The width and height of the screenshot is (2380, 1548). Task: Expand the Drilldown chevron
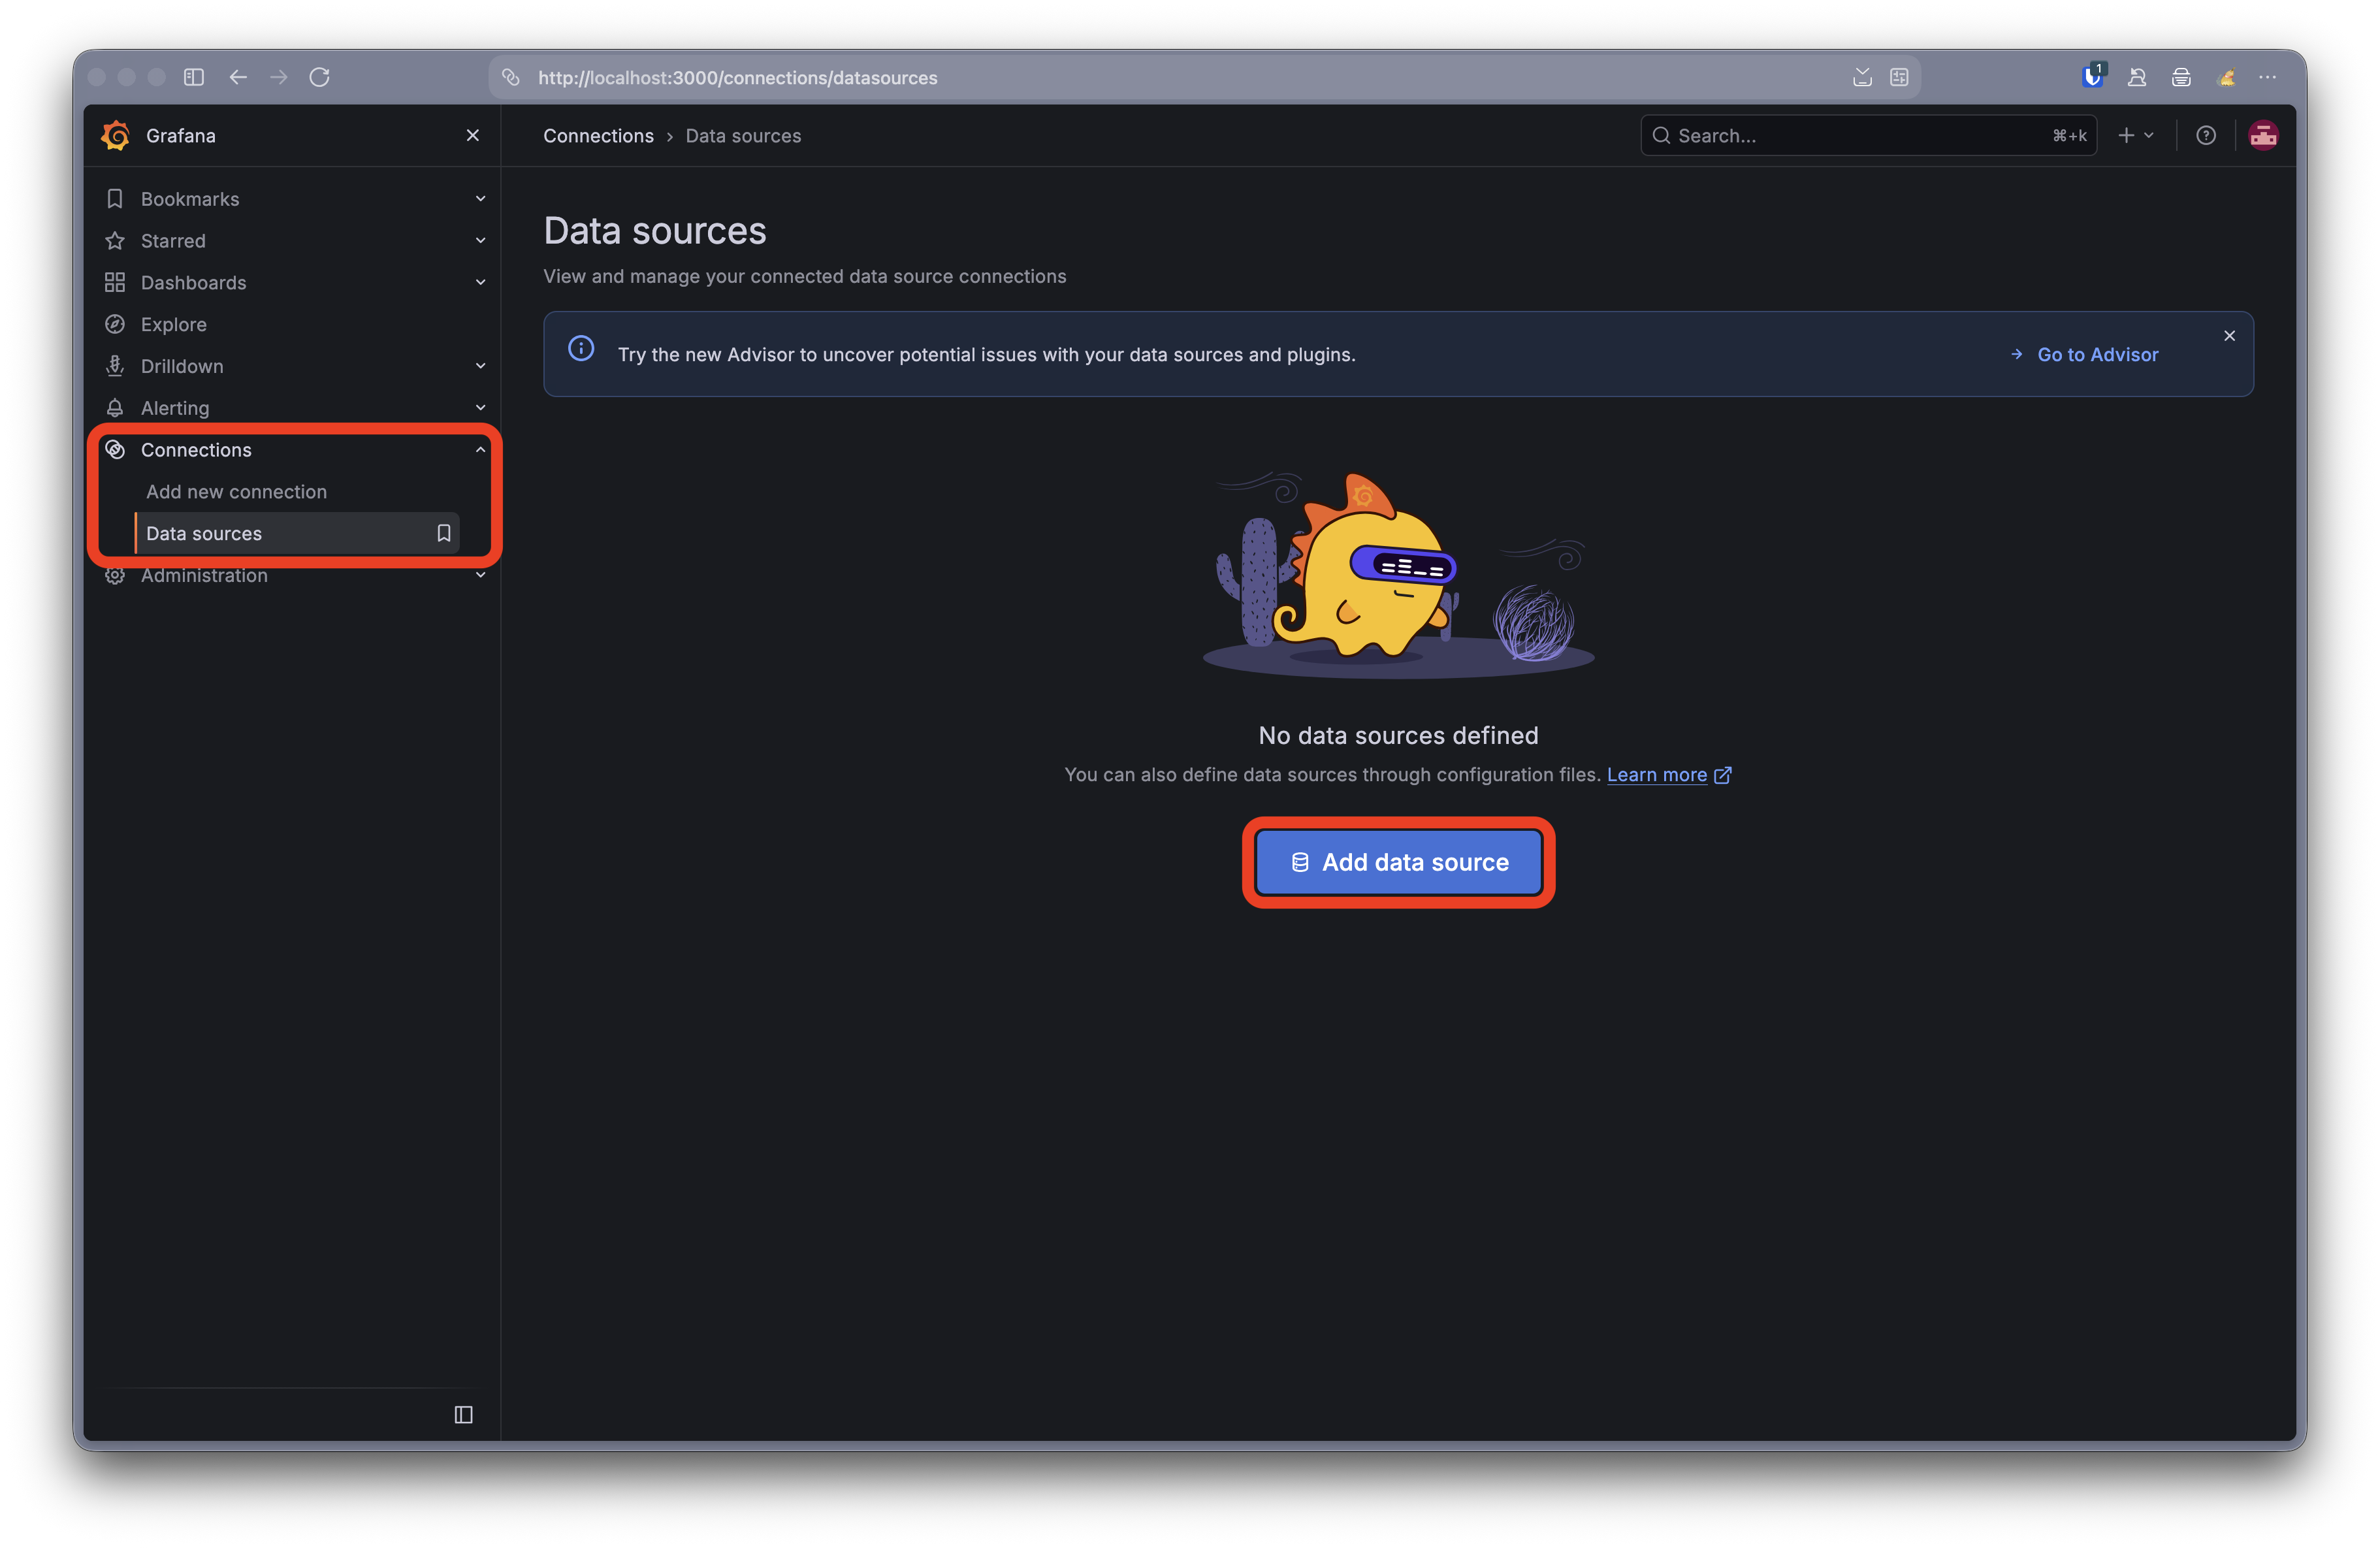(x=480, y=366)
